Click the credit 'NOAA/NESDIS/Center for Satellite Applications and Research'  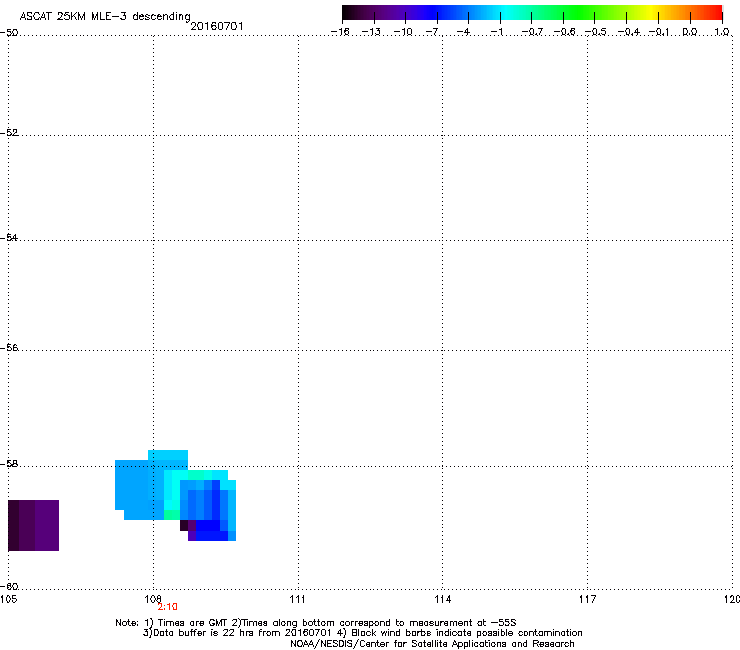(x=432, y=644)
